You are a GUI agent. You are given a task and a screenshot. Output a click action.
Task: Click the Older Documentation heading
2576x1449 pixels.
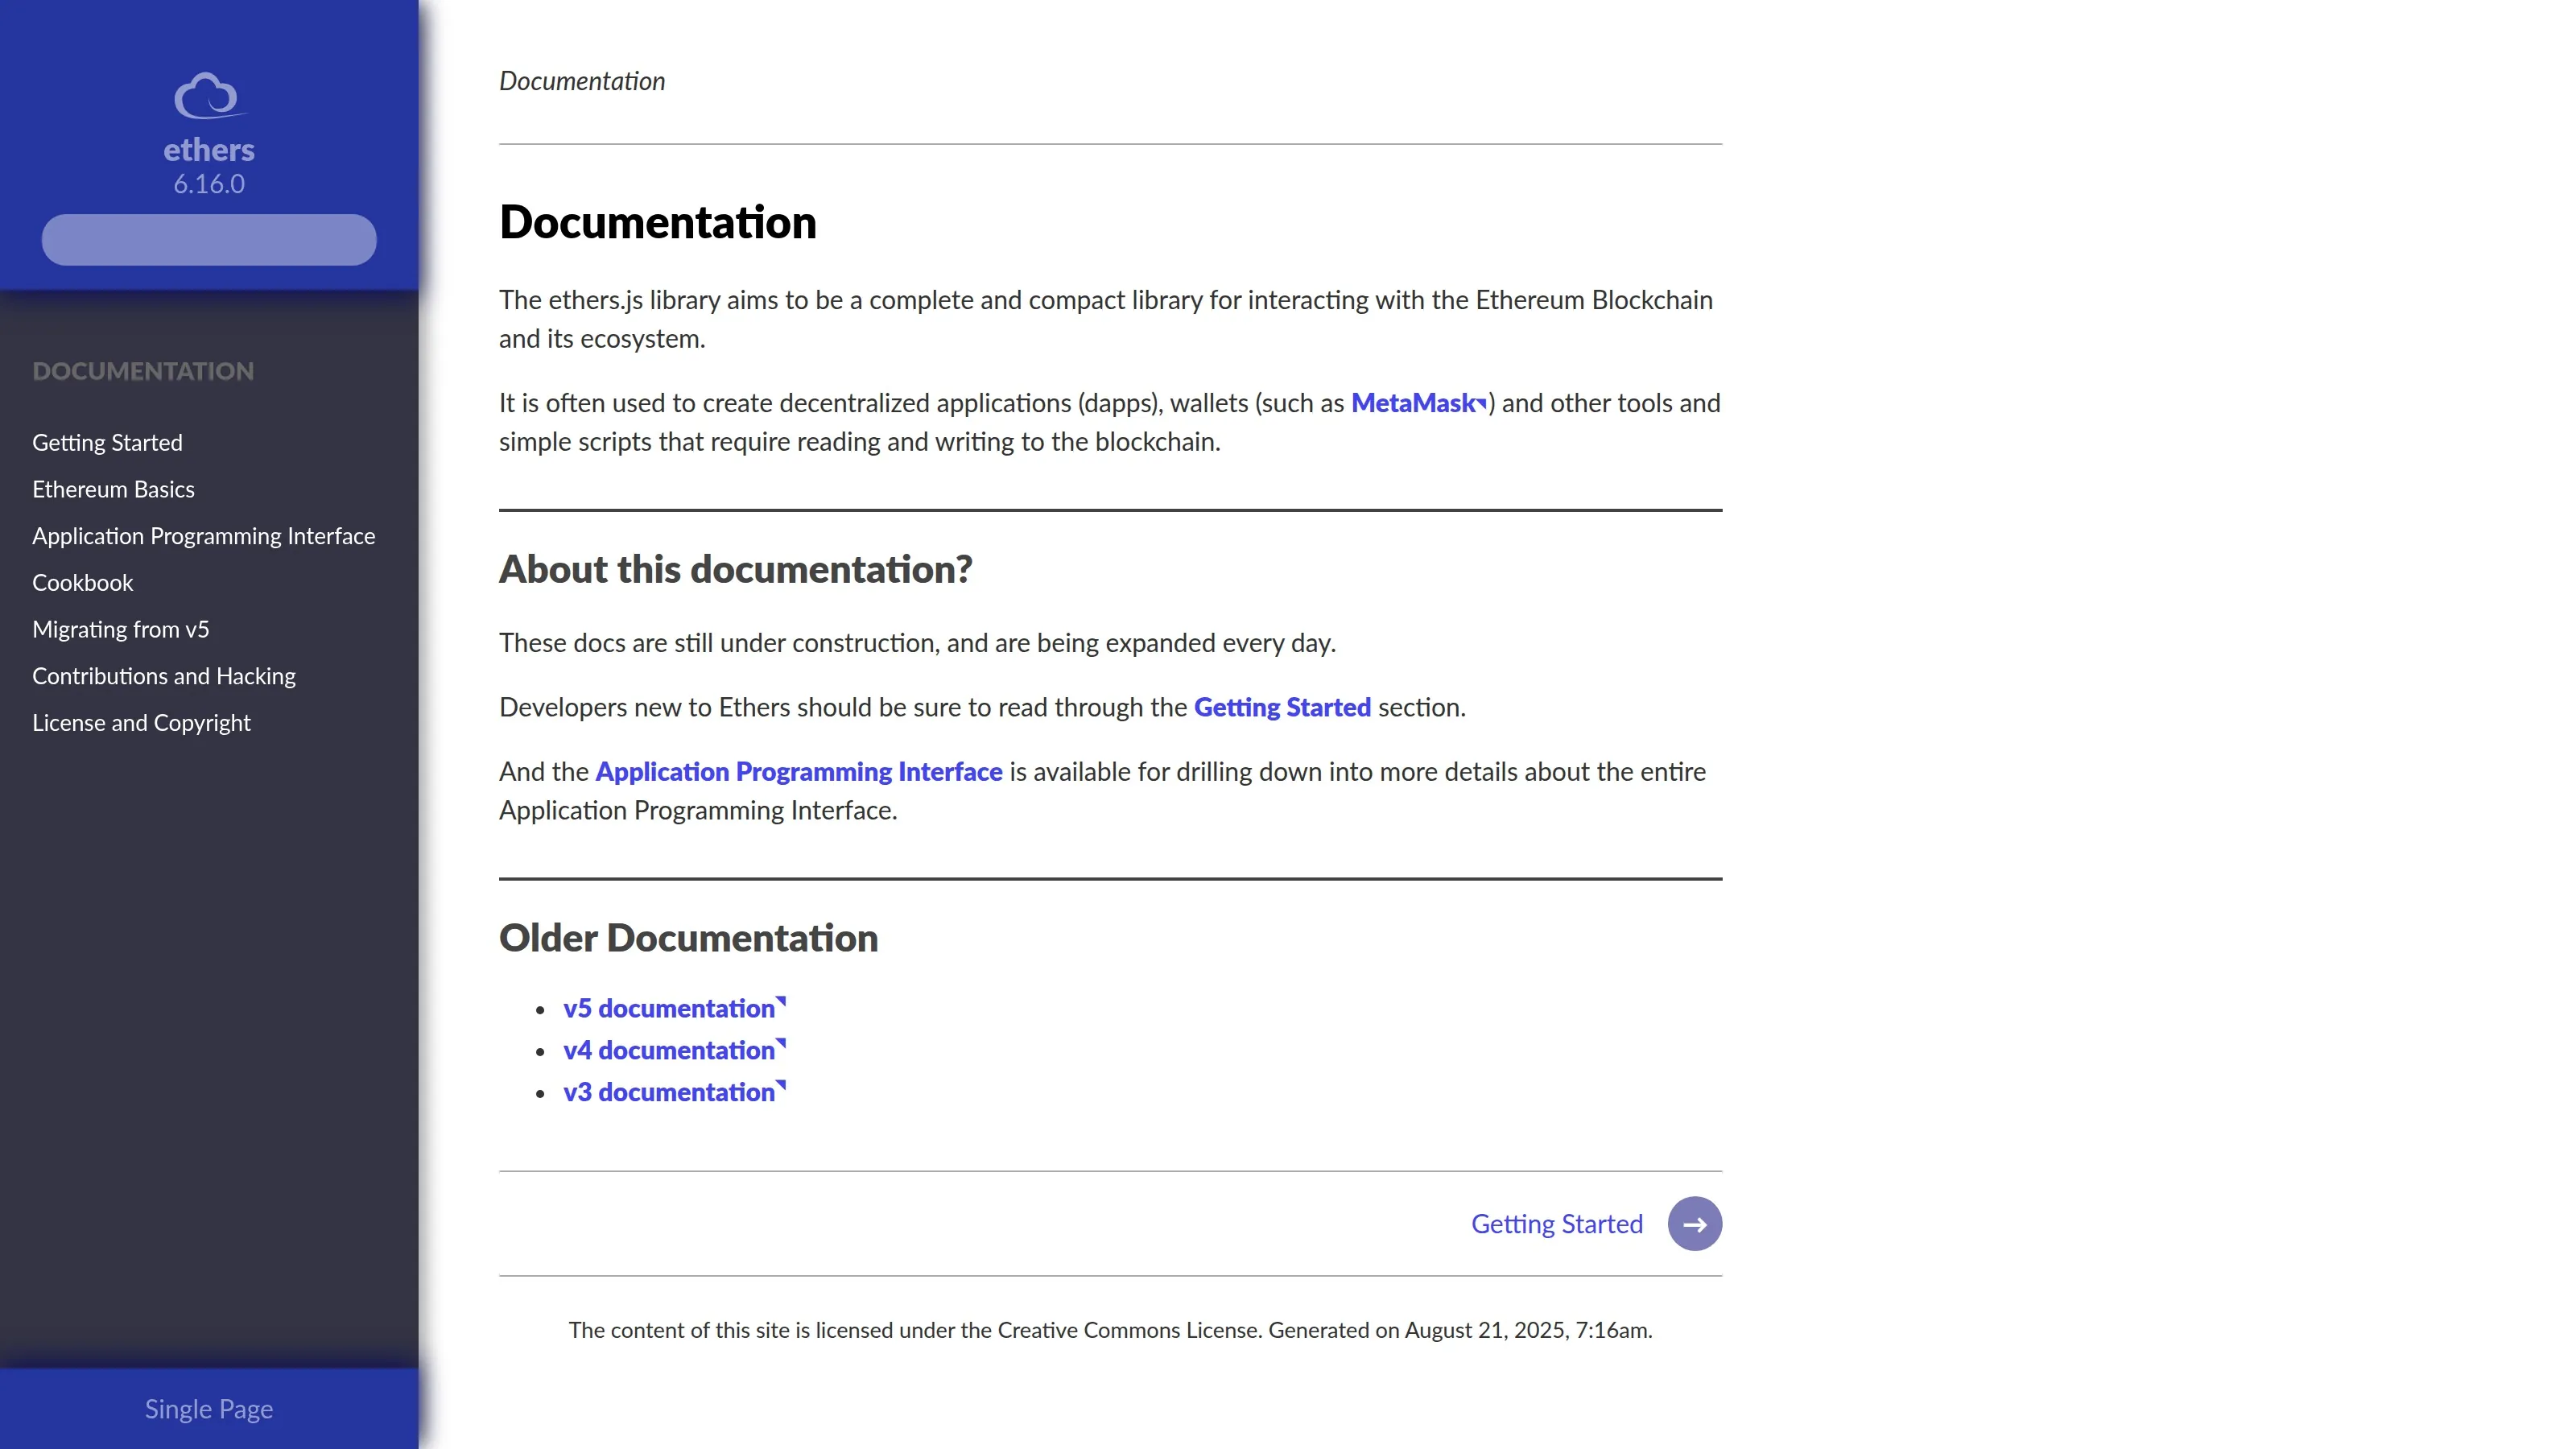coord(688,938)
